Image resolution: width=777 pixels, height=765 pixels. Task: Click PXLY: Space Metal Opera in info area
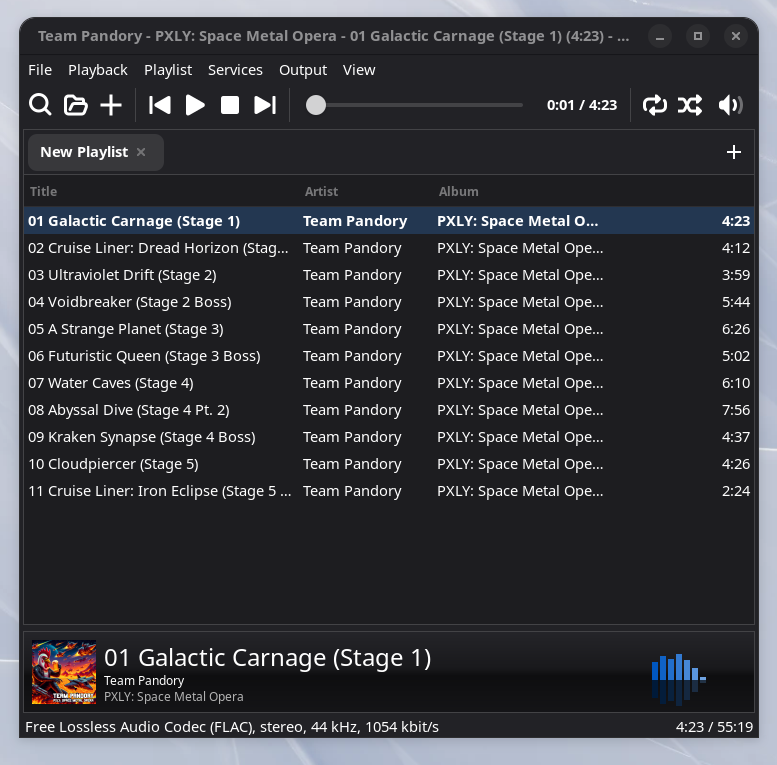(173, 697)
